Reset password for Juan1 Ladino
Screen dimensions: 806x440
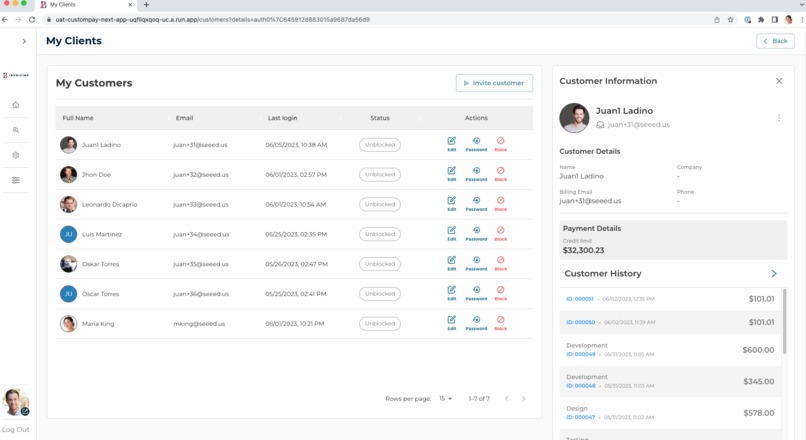point(476,144)
